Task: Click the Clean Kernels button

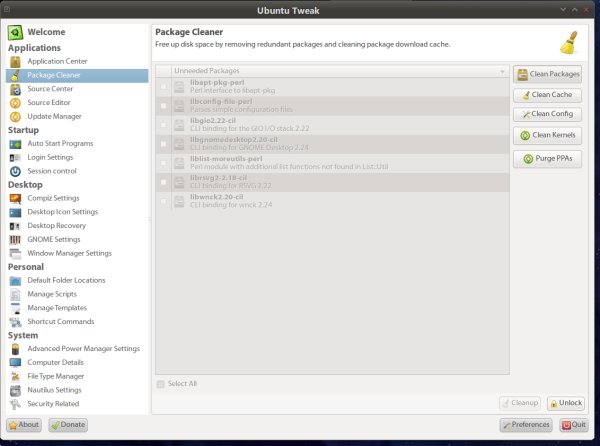Action: click(548, 135)
